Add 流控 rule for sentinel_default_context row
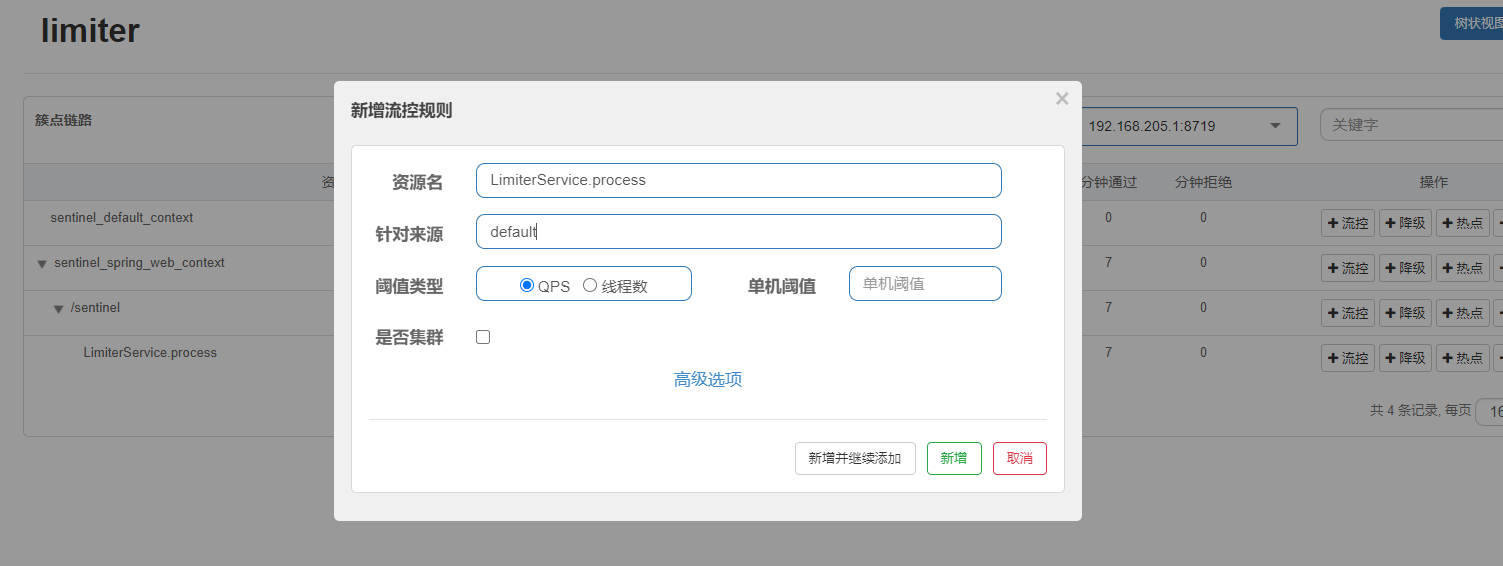 coord(1348,223)
